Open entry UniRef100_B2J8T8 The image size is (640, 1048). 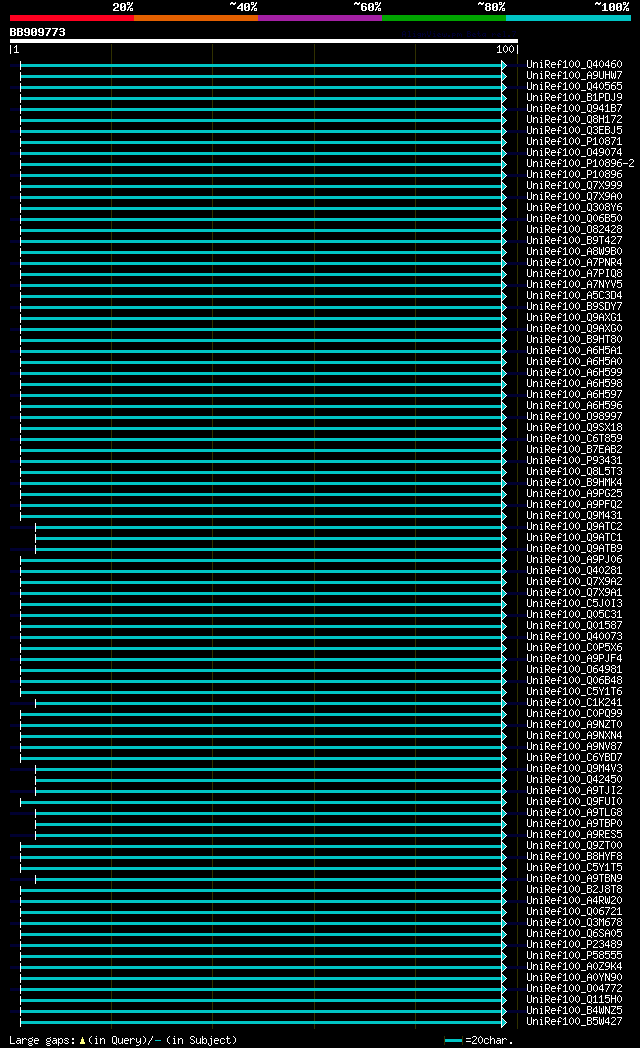coord(574,890)
